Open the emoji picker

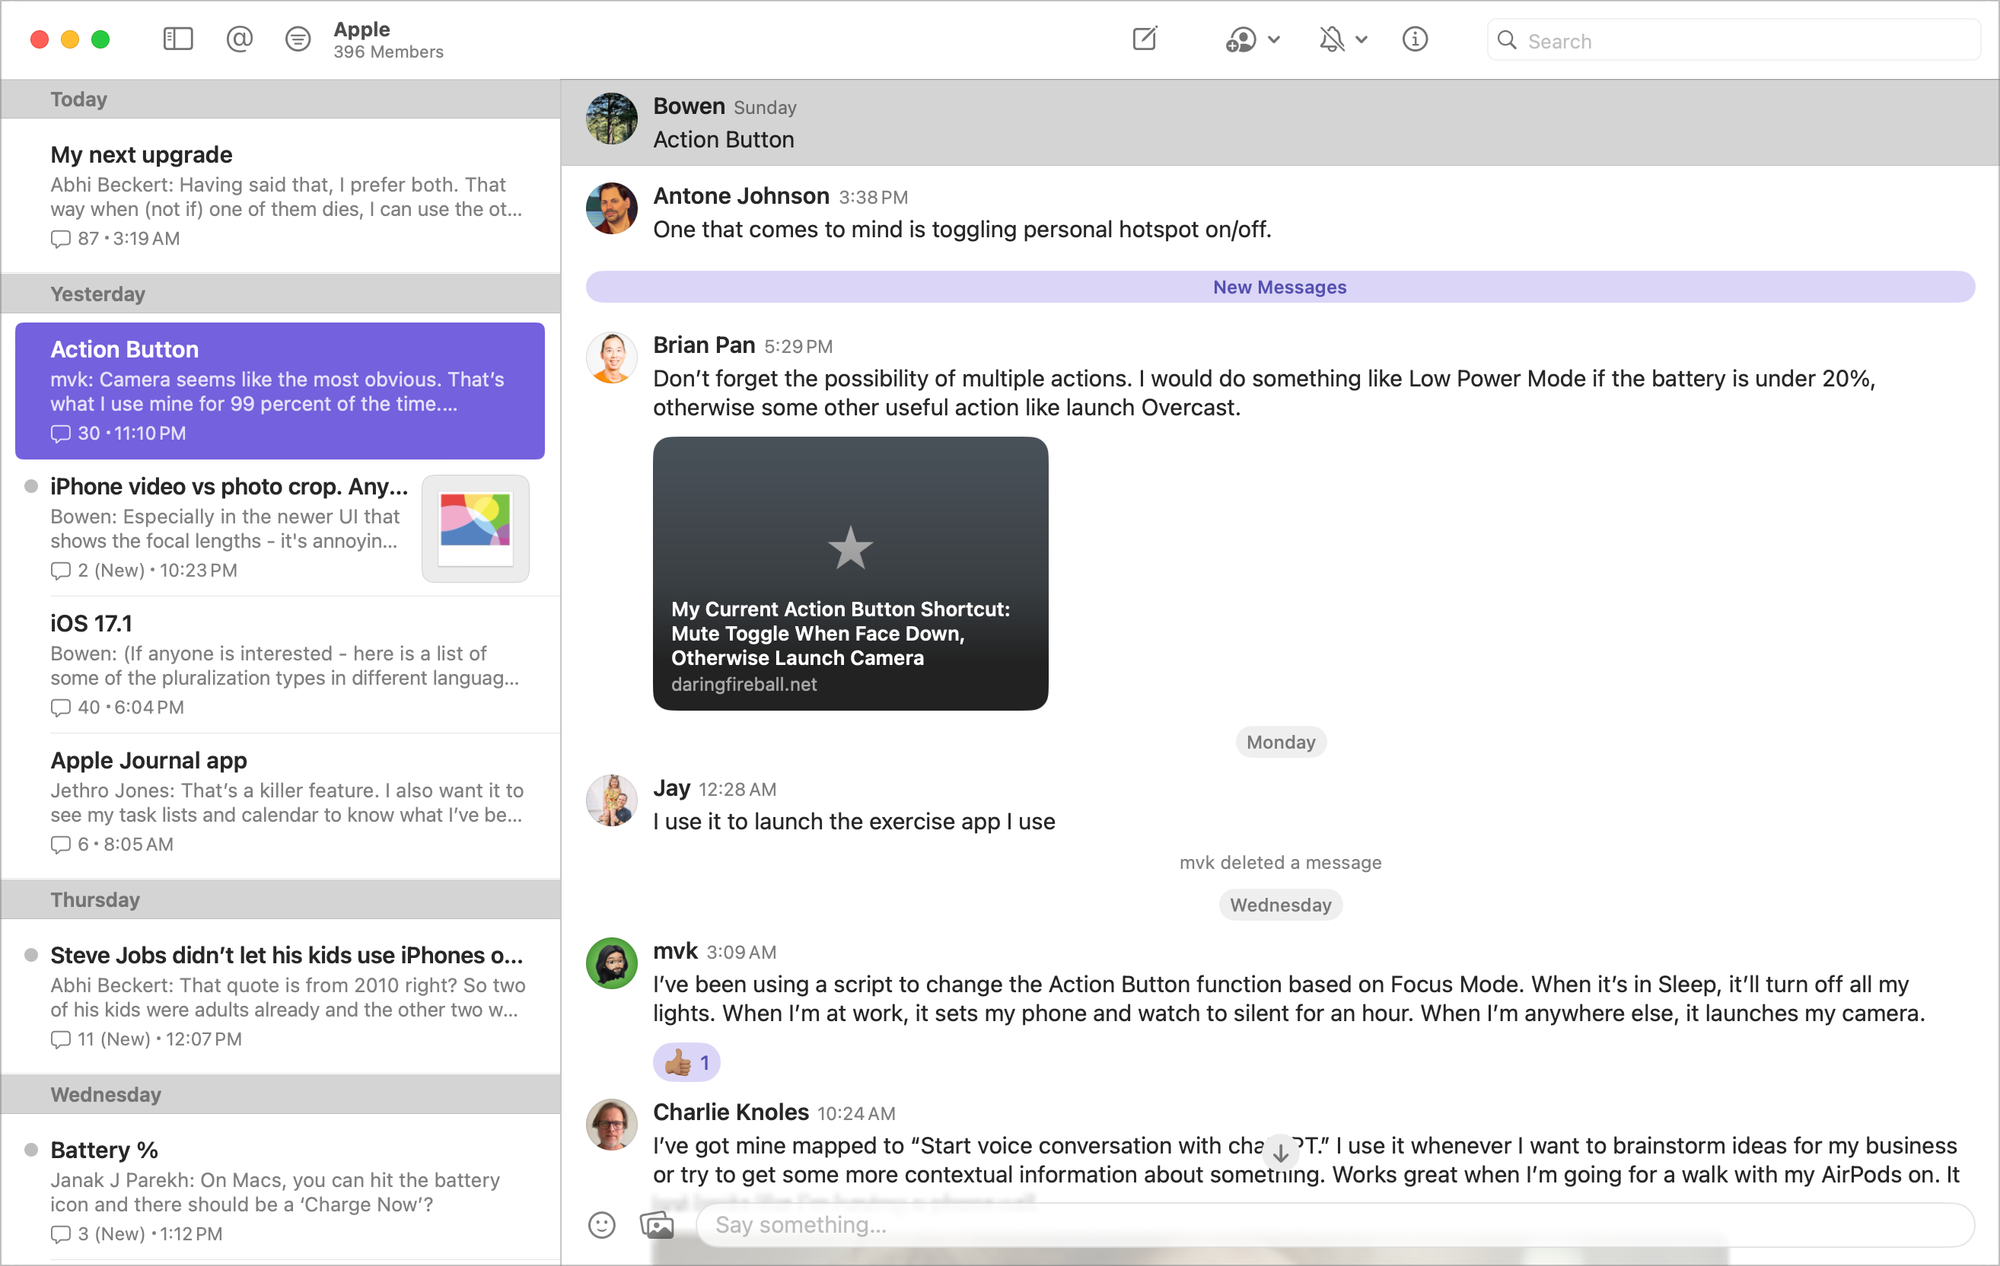(x=602, y=1225)
